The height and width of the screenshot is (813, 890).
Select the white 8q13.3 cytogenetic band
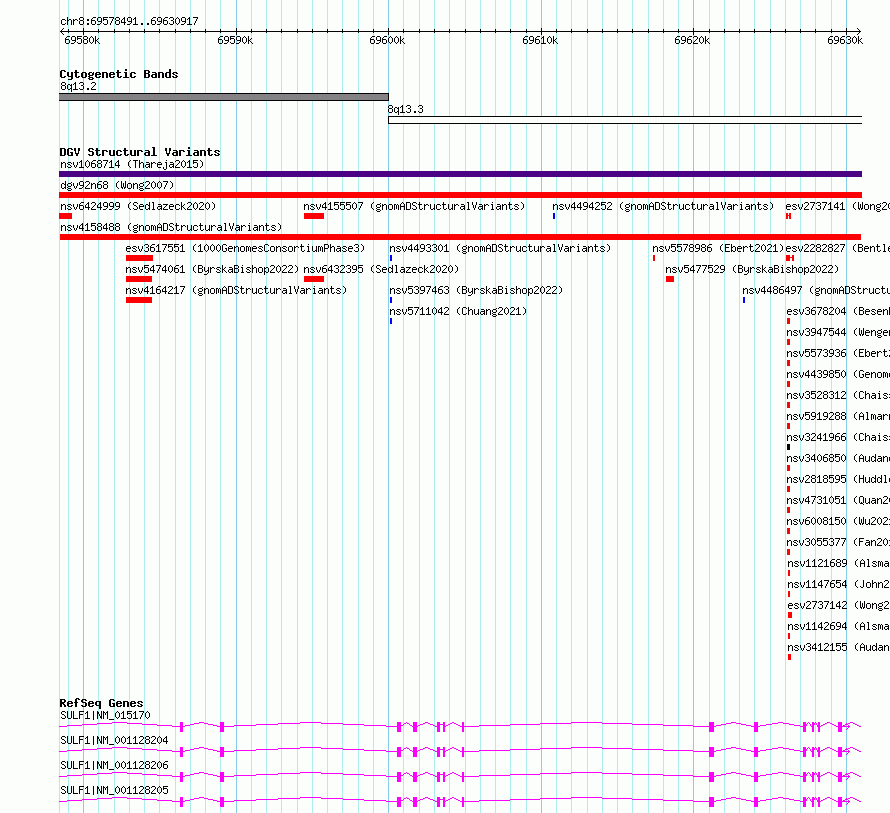click(625, 120)
